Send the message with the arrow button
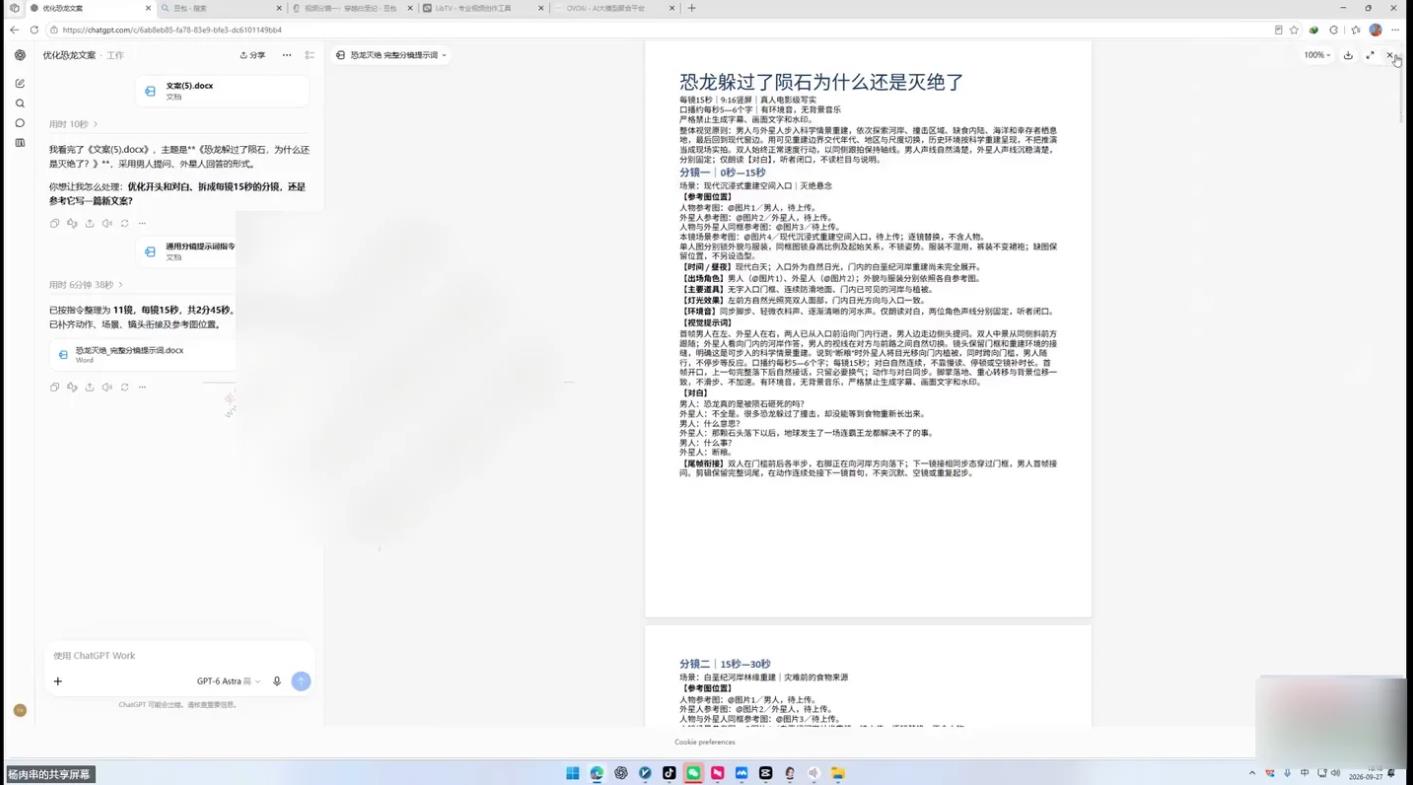 tap(301, 681)
